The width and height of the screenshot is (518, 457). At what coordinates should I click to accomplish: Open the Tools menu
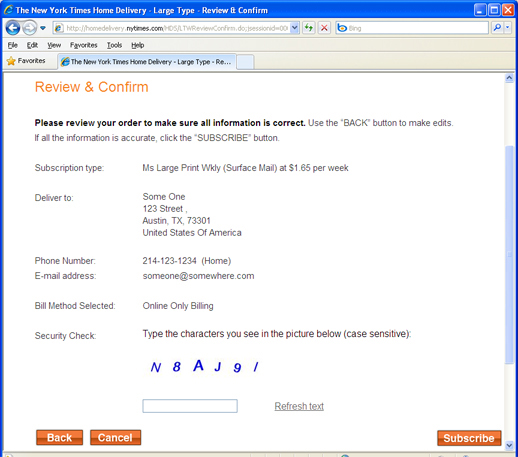tap(114, 45)
